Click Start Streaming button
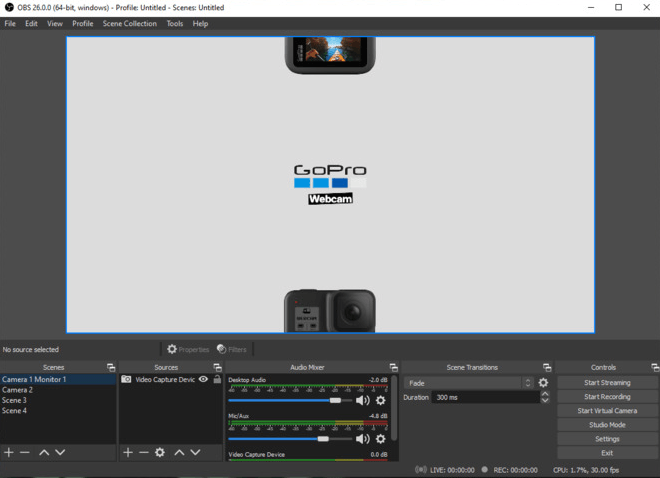 click(607, 382)
